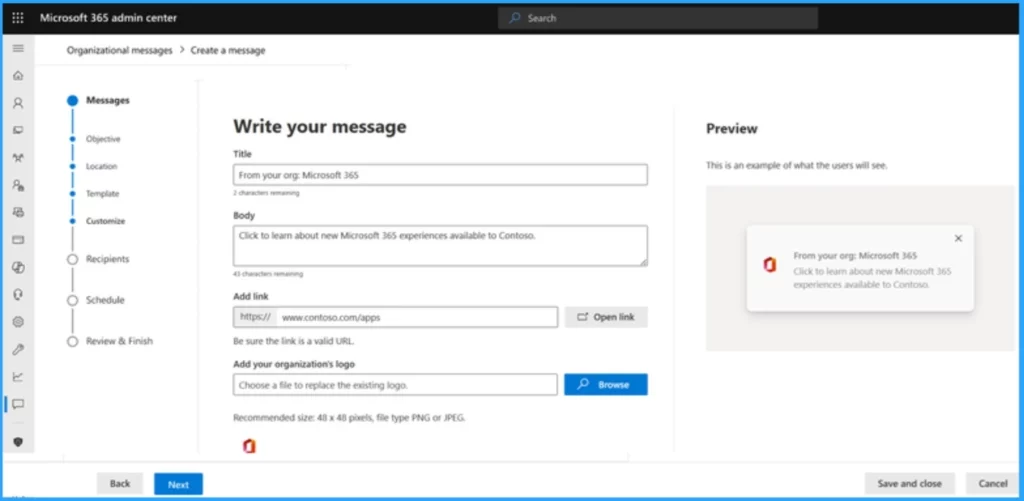The image size is (1024, 501).
Task: Click the logo file chooser field
Action: tap(395, 385)
